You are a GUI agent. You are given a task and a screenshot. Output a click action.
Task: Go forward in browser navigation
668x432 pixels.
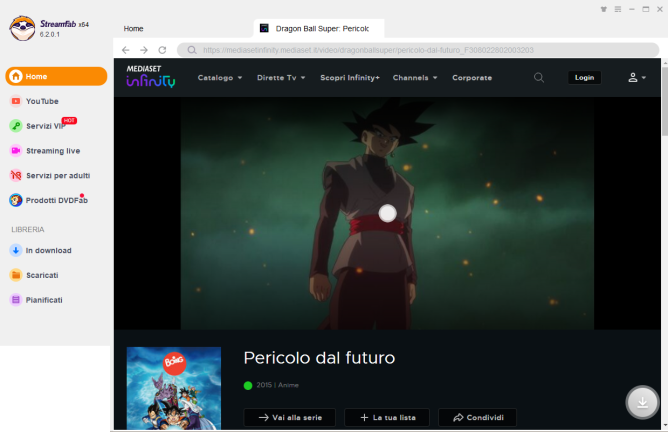[x=144, y=50]
